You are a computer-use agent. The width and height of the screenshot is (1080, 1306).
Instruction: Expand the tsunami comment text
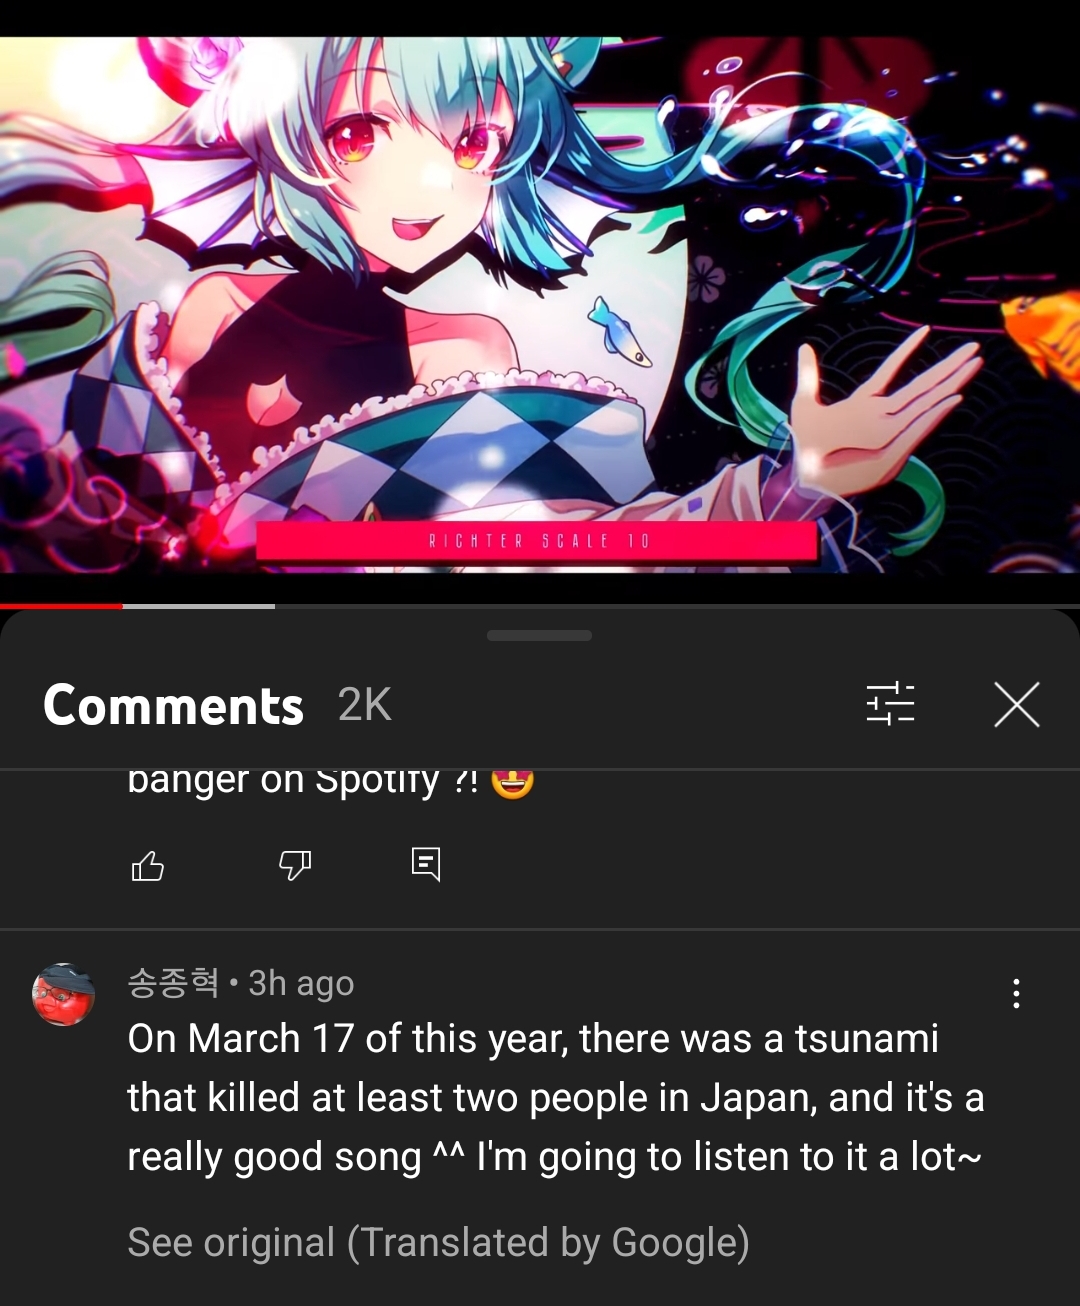(x=556, y=1098)
